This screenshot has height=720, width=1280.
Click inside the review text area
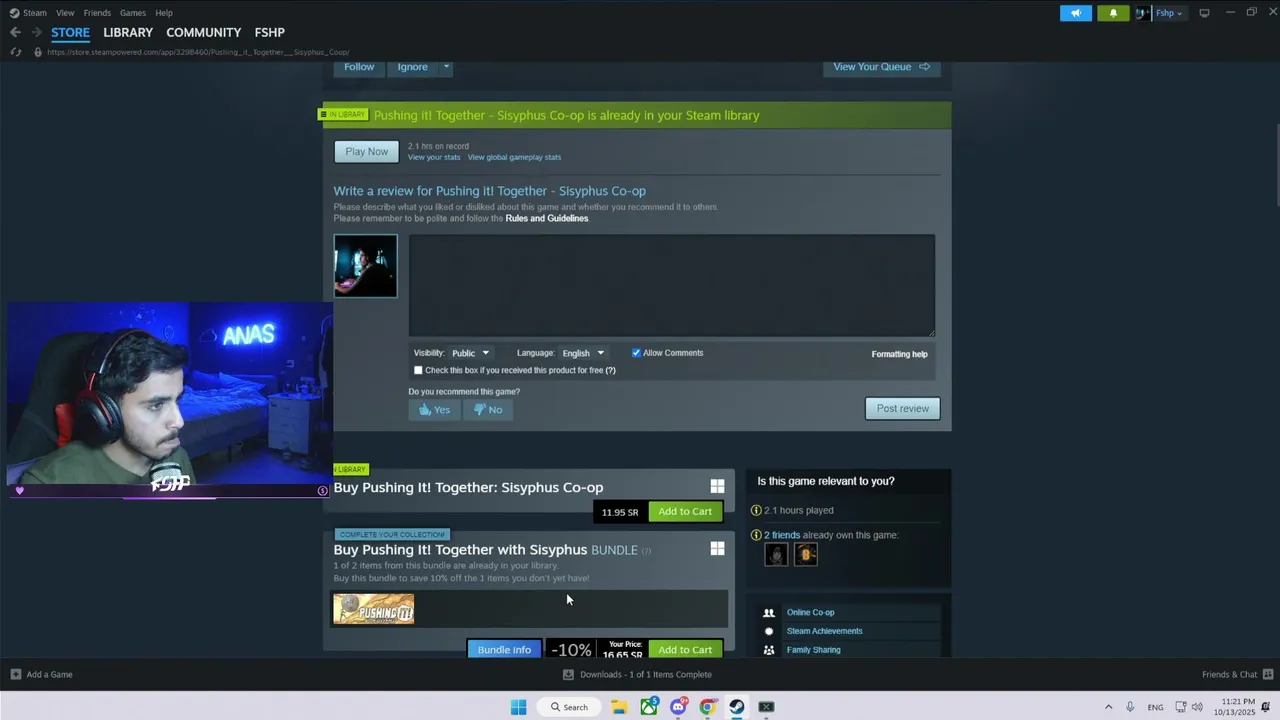[x=671, y=285]
